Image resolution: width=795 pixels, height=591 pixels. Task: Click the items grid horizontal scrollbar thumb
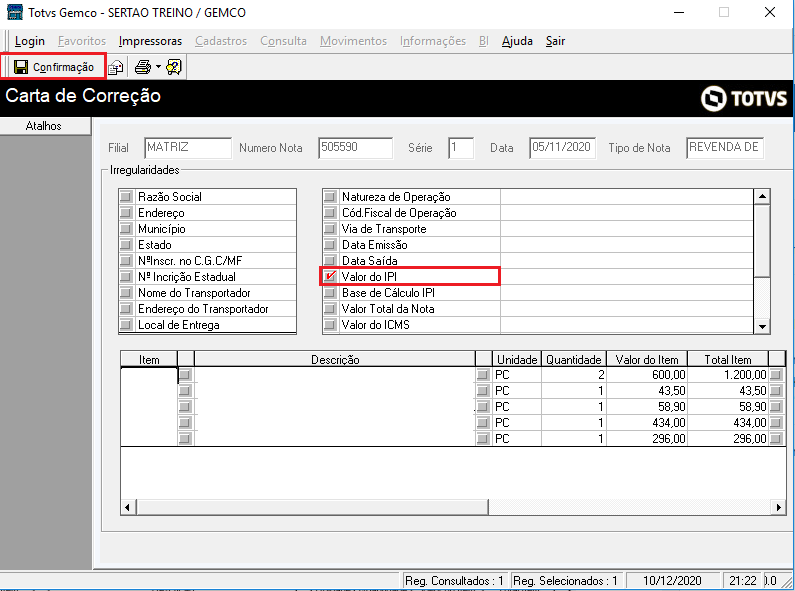[312, 507]
